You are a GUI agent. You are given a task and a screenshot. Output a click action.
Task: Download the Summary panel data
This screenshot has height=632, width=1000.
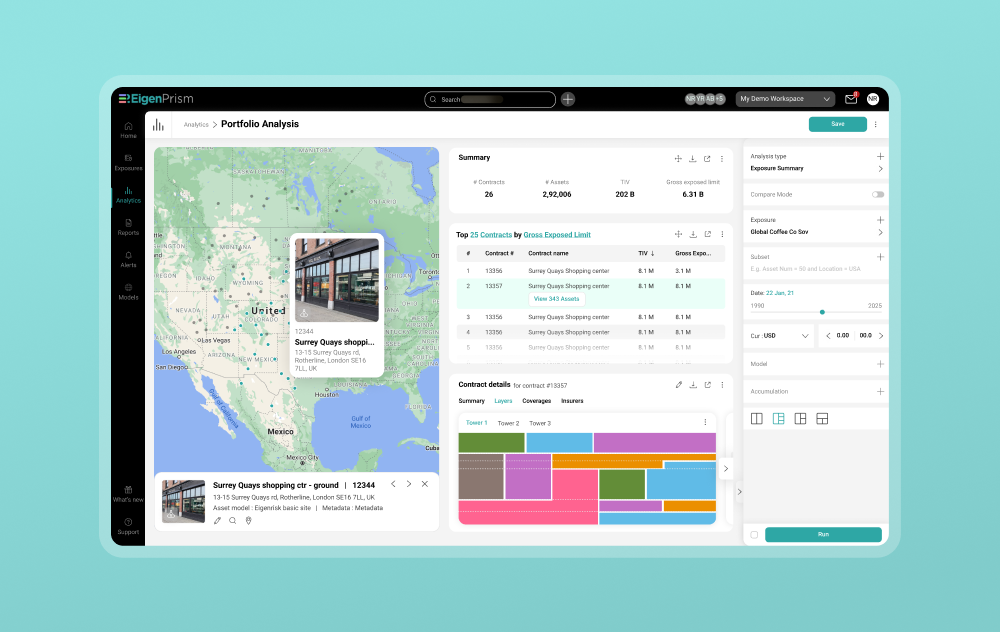coord(692,158)
